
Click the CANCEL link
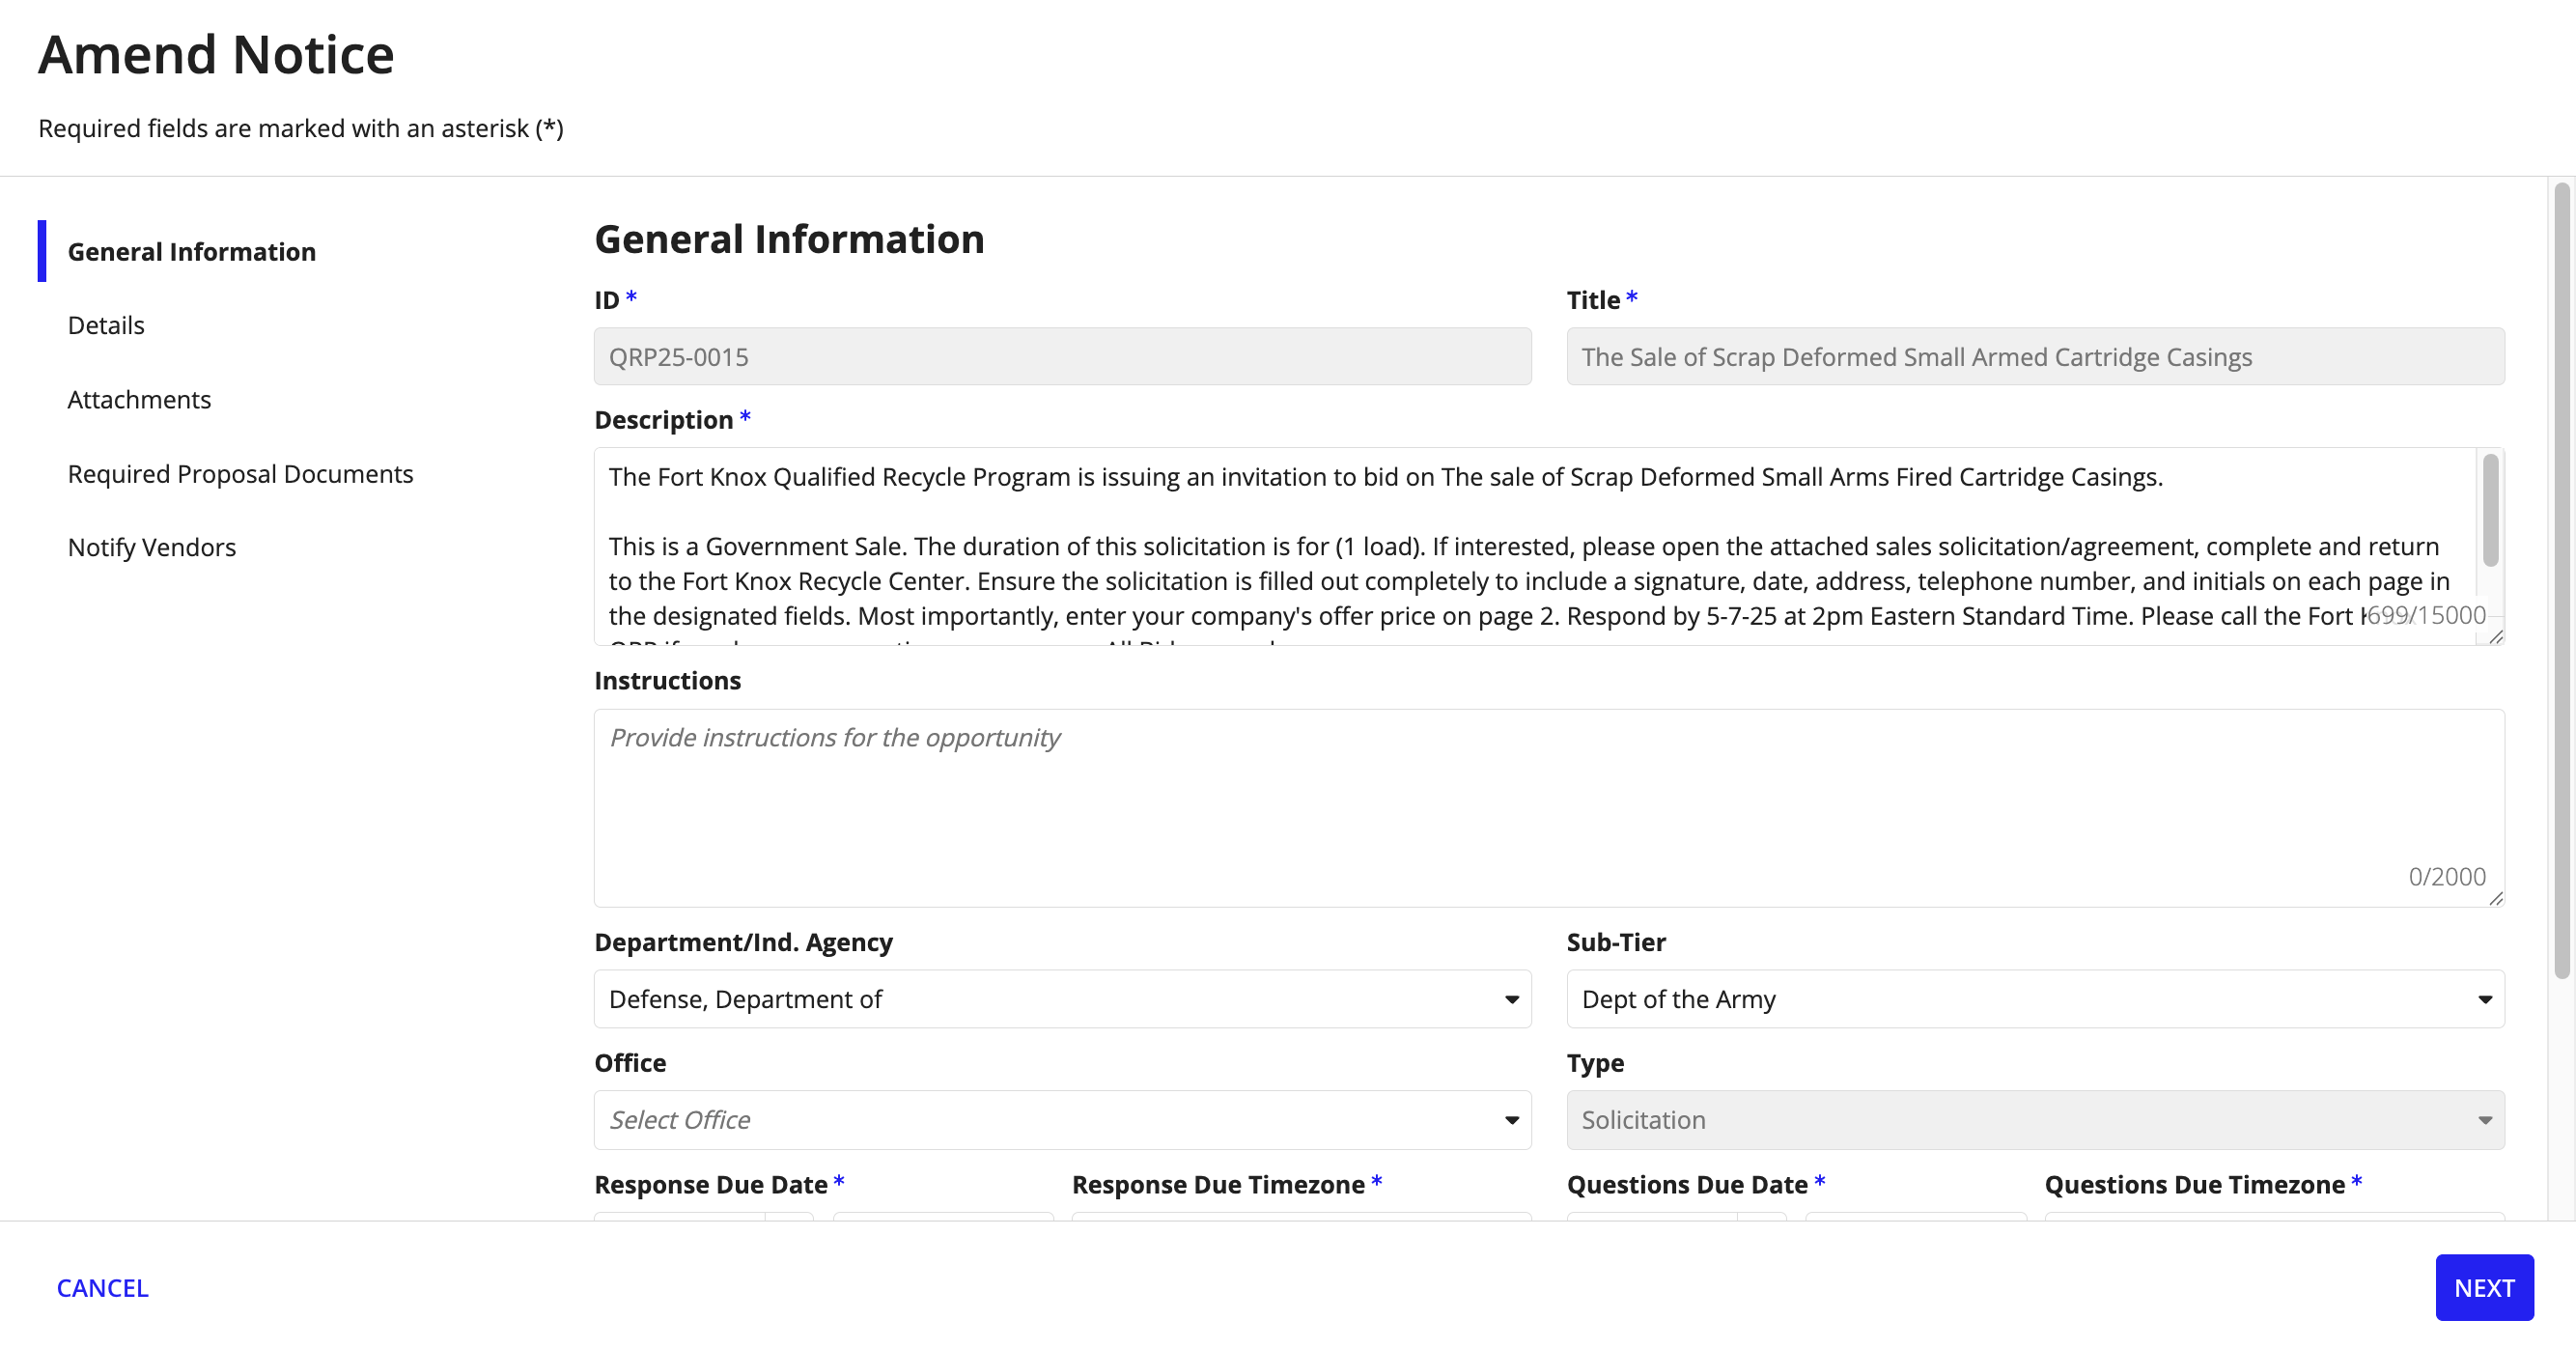102,1287
